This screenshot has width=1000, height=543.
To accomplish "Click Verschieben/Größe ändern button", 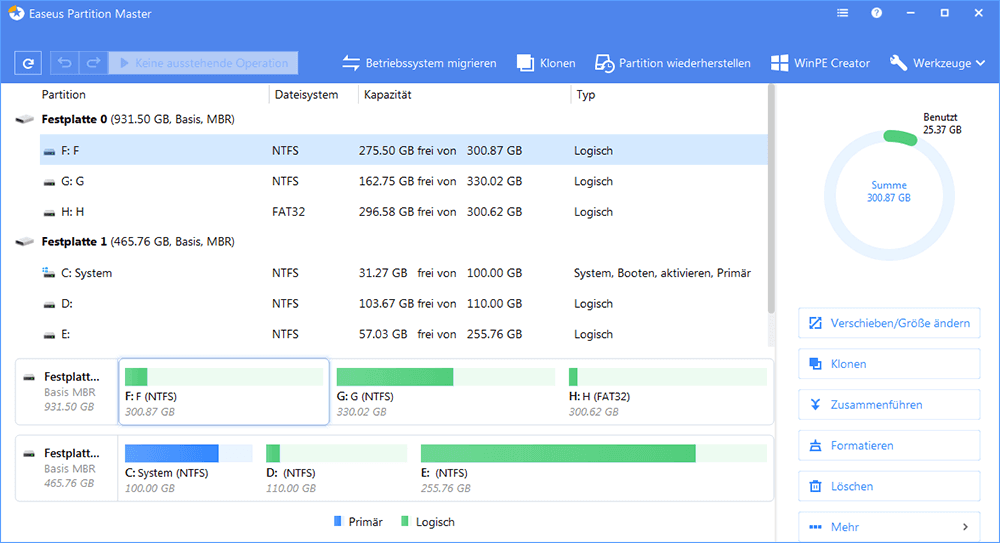I will click(889, 323).
